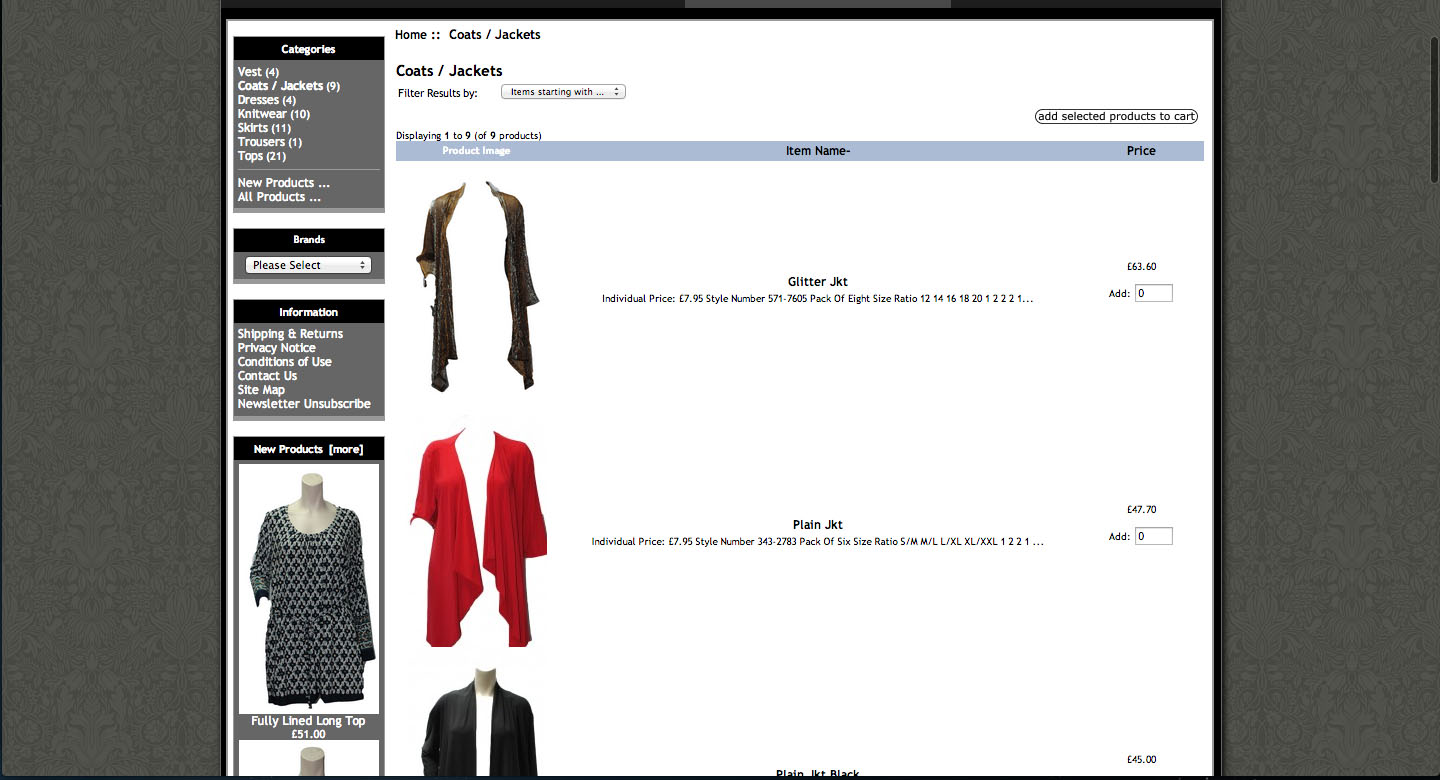
Task: Click the Glitter Jkt price £63.60
Action: [x=1141, y=267]
